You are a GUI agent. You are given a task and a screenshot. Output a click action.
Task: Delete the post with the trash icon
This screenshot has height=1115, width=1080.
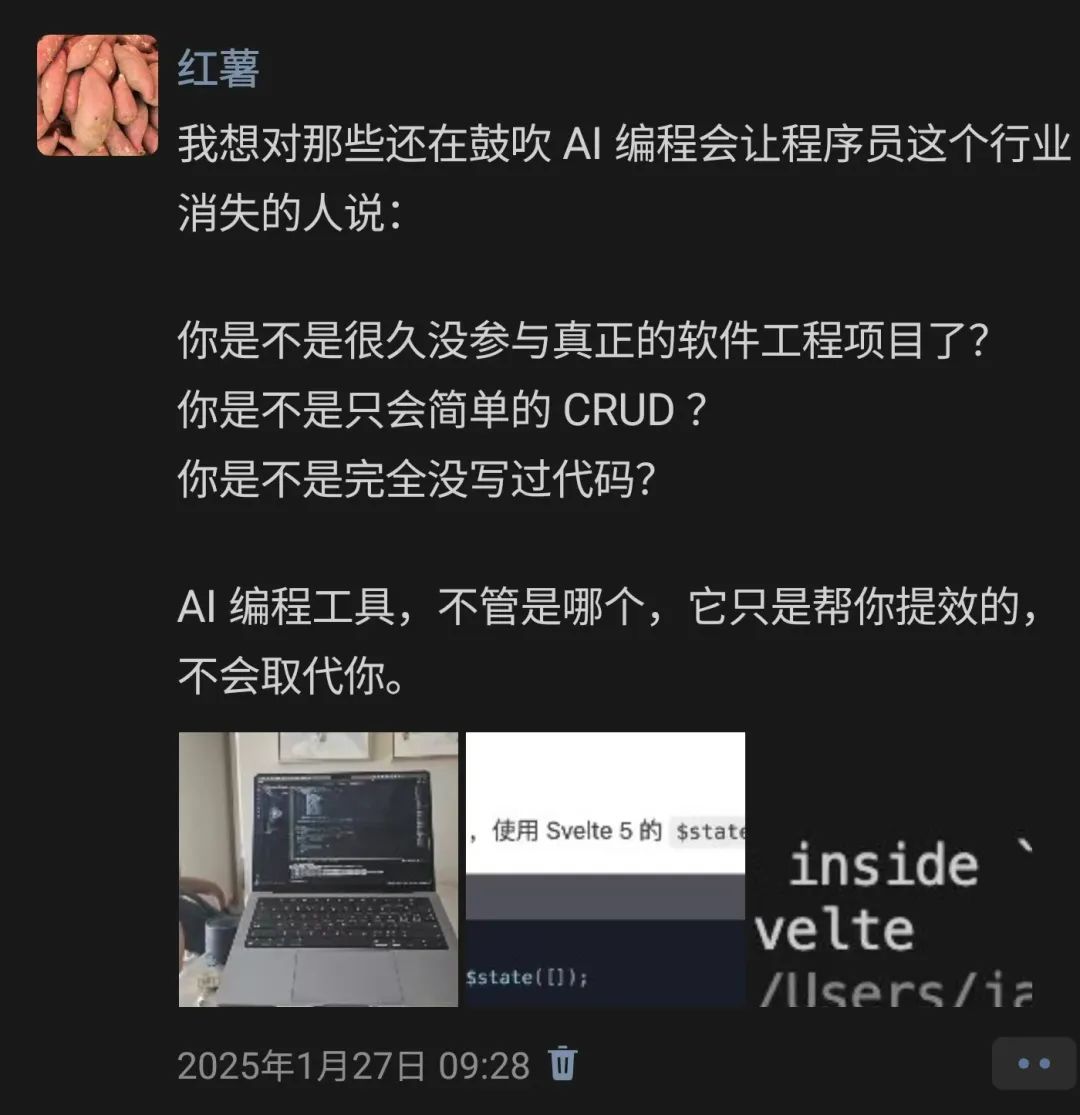[x=562, y=1064]
